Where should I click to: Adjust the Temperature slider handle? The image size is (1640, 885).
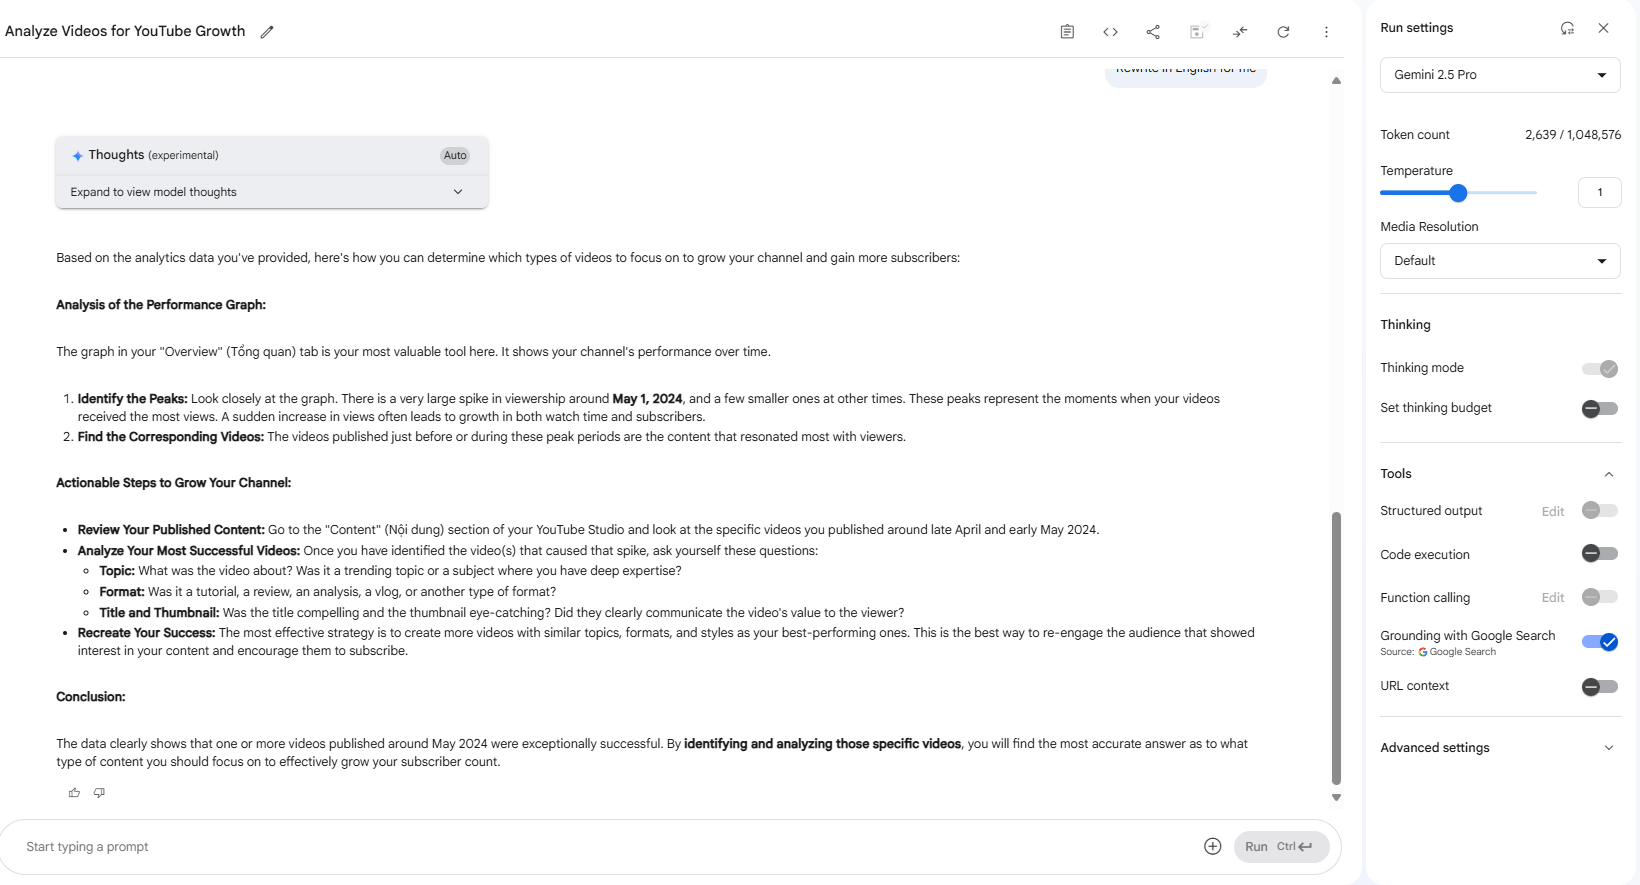(1458, 193)
